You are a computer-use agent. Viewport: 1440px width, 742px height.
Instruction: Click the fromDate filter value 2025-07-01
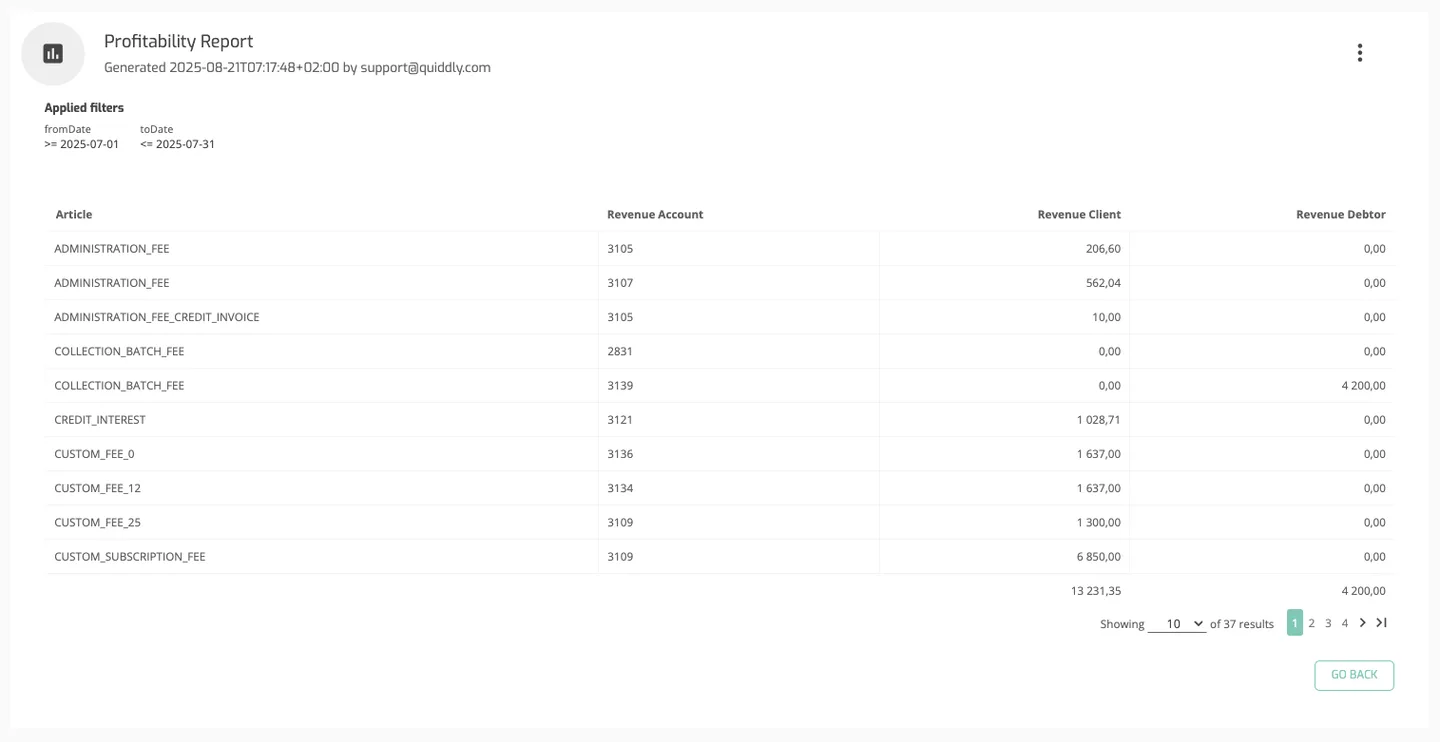[x=82, y=144]
